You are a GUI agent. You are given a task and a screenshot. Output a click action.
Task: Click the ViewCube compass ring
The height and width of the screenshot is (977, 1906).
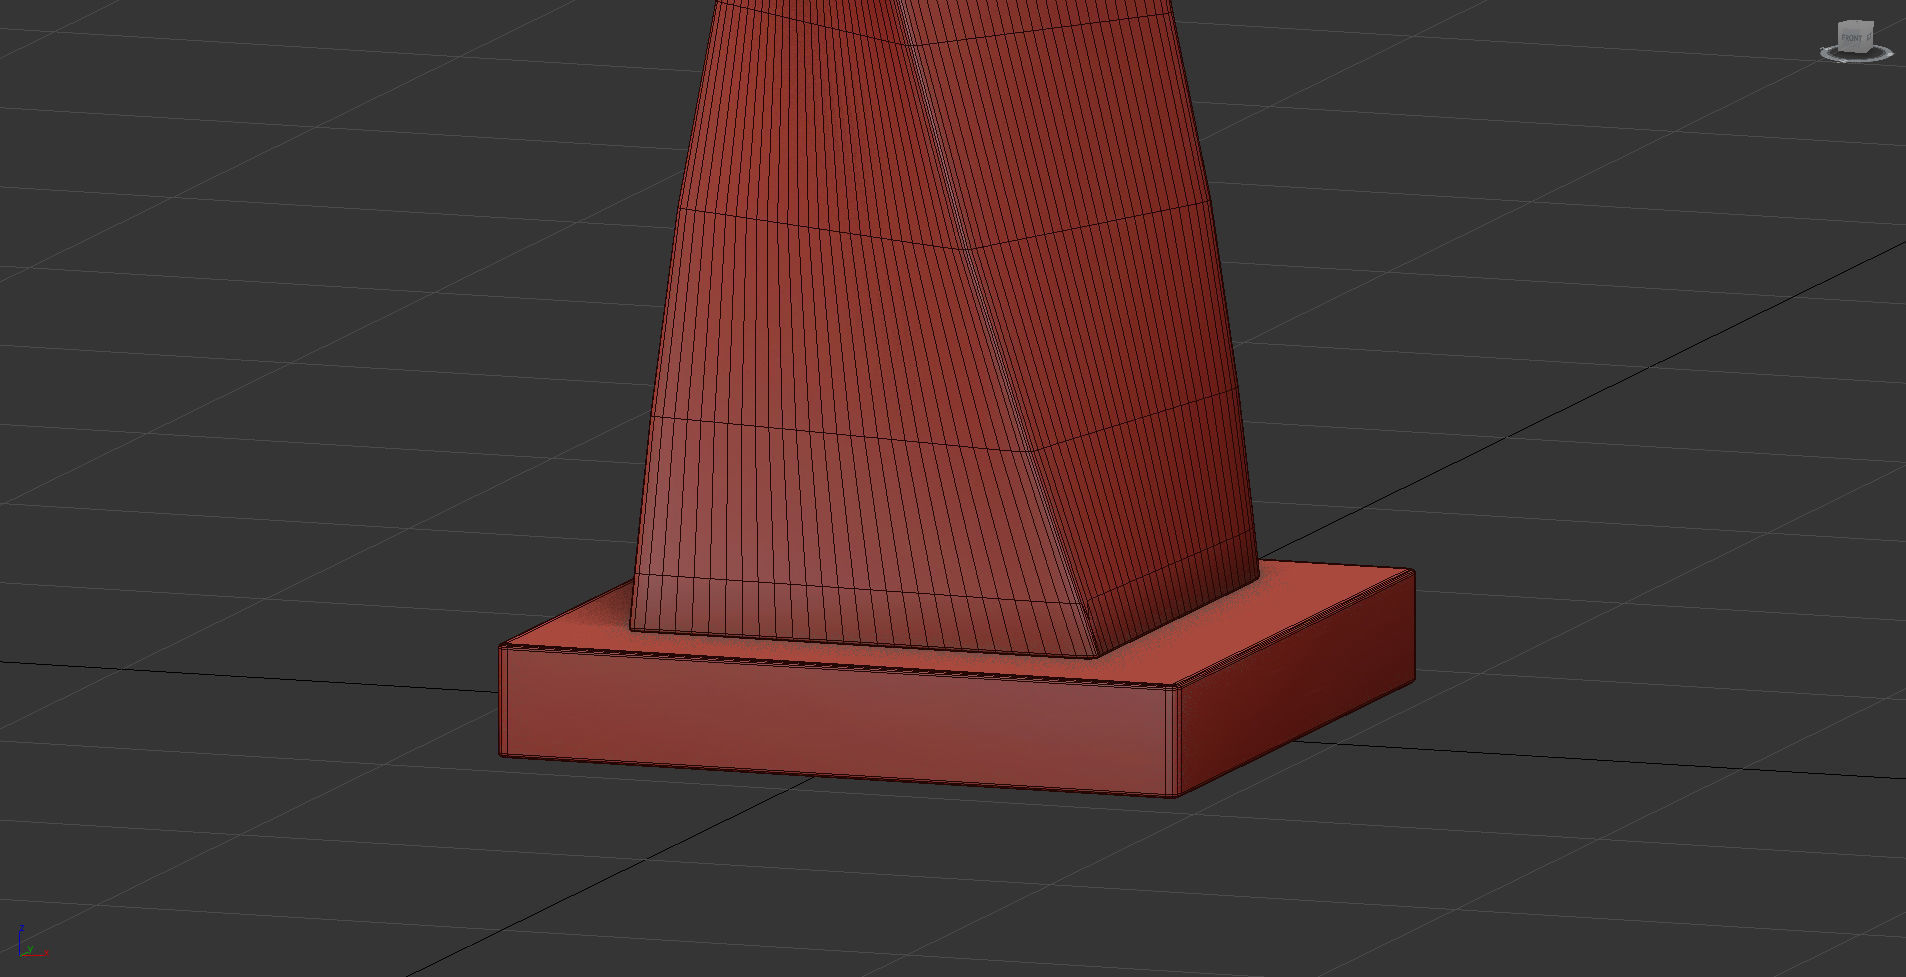coord(1857,60)
